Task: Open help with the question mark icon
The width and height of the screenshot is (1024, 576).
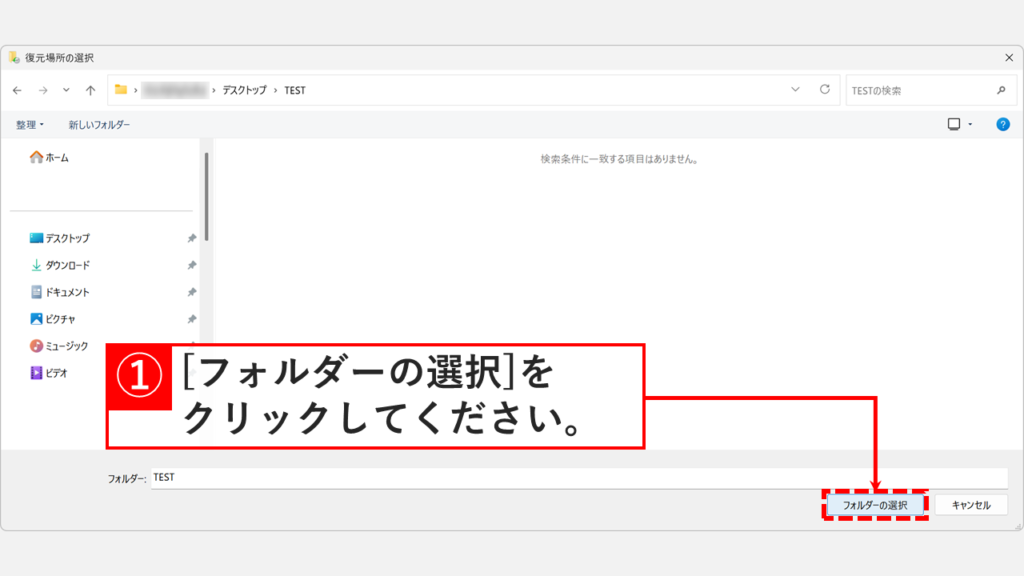Action: pyautogui.click(x=1002, y=124)
